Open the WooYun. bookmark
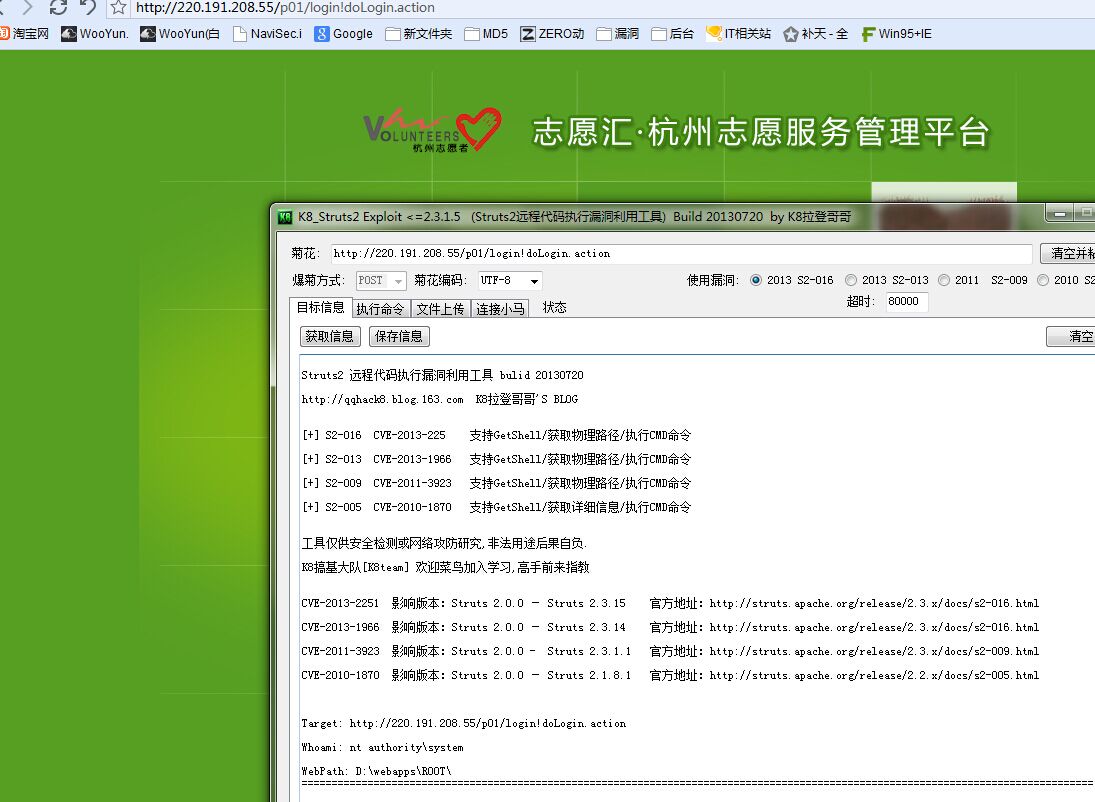Image resolution: width=1095 pixels, height=802 pixels. pos(95,34)
